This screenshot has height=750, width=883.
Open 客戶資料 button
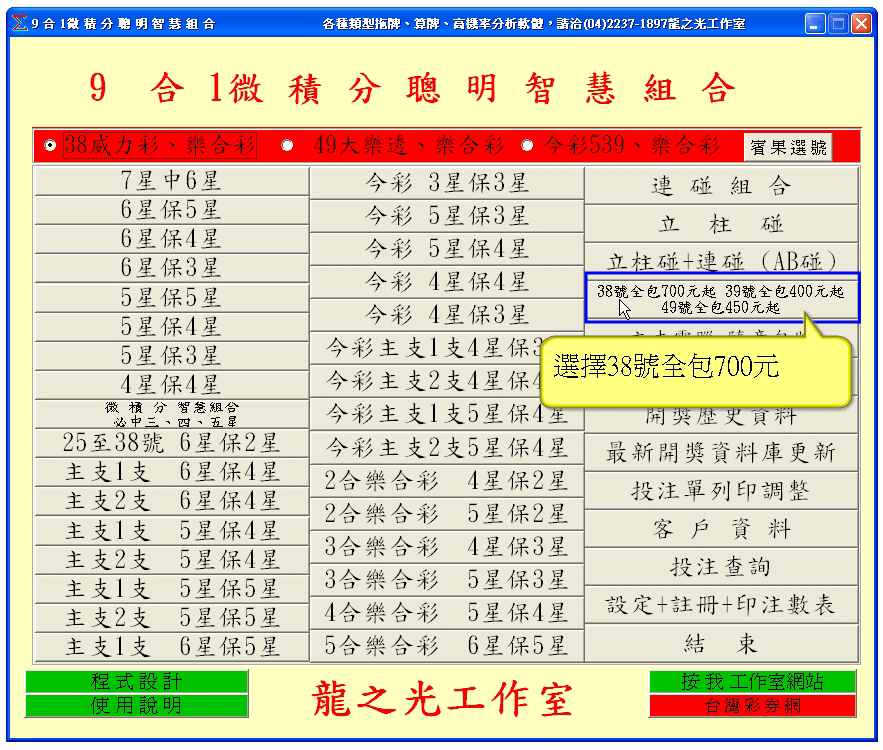(x=721, y=529)
